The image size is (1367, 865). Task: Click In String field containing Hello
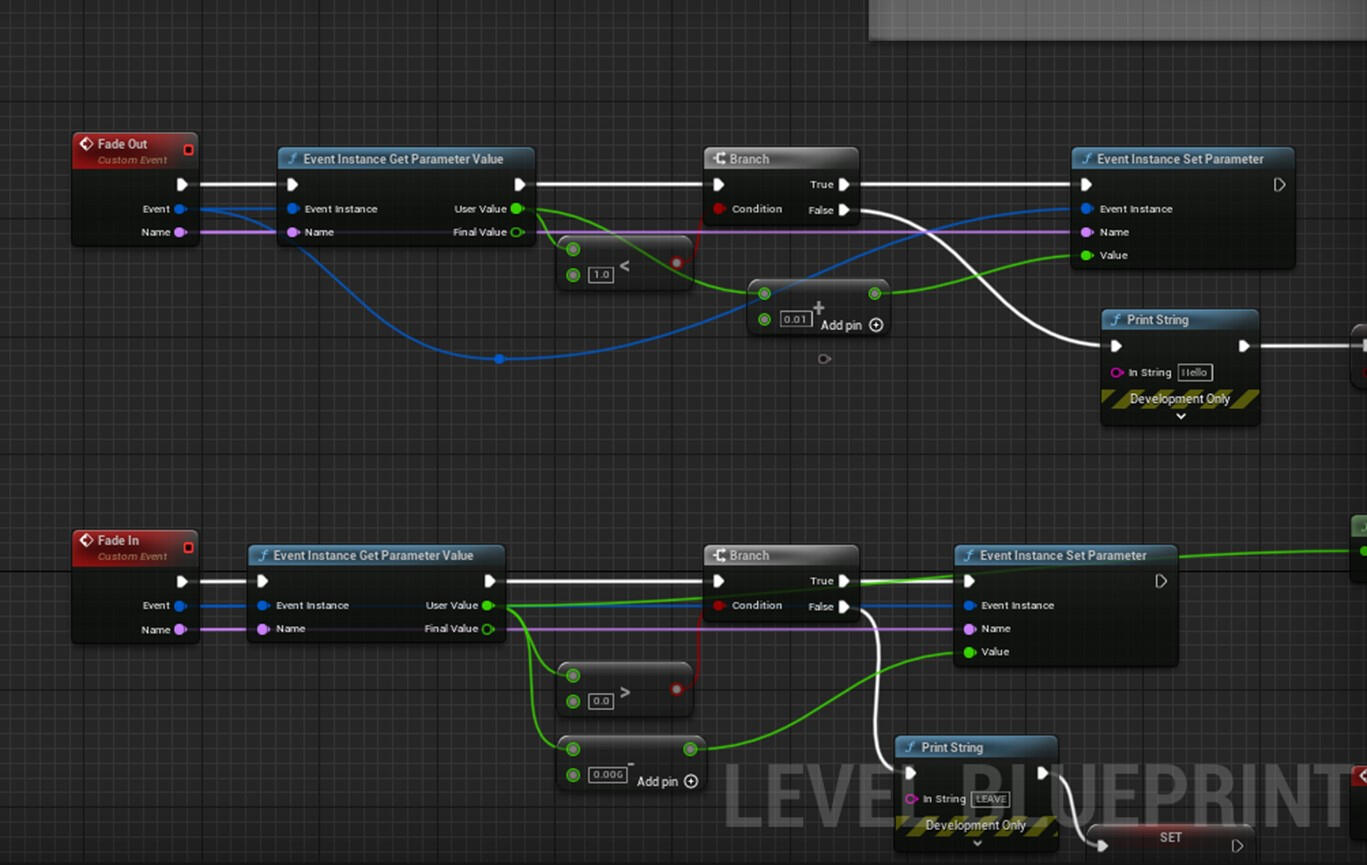coord(1194,372)
